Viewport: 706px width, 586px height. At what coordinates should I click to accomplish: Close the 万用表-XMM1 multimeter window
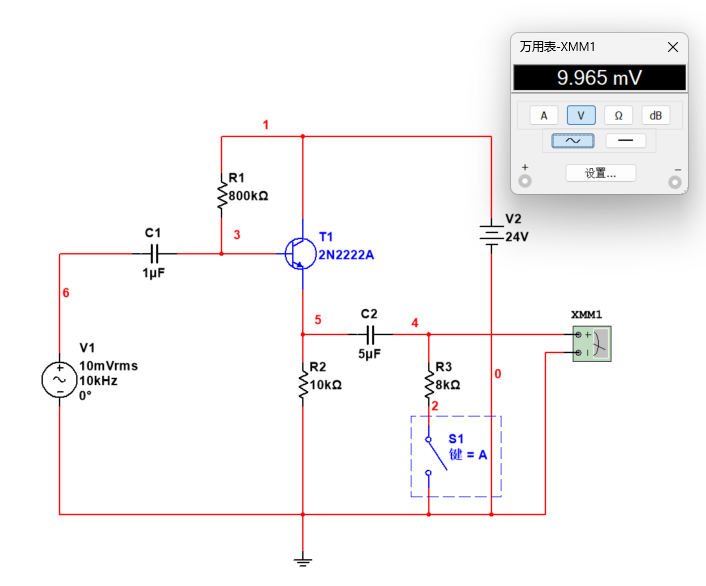point(673,47)
